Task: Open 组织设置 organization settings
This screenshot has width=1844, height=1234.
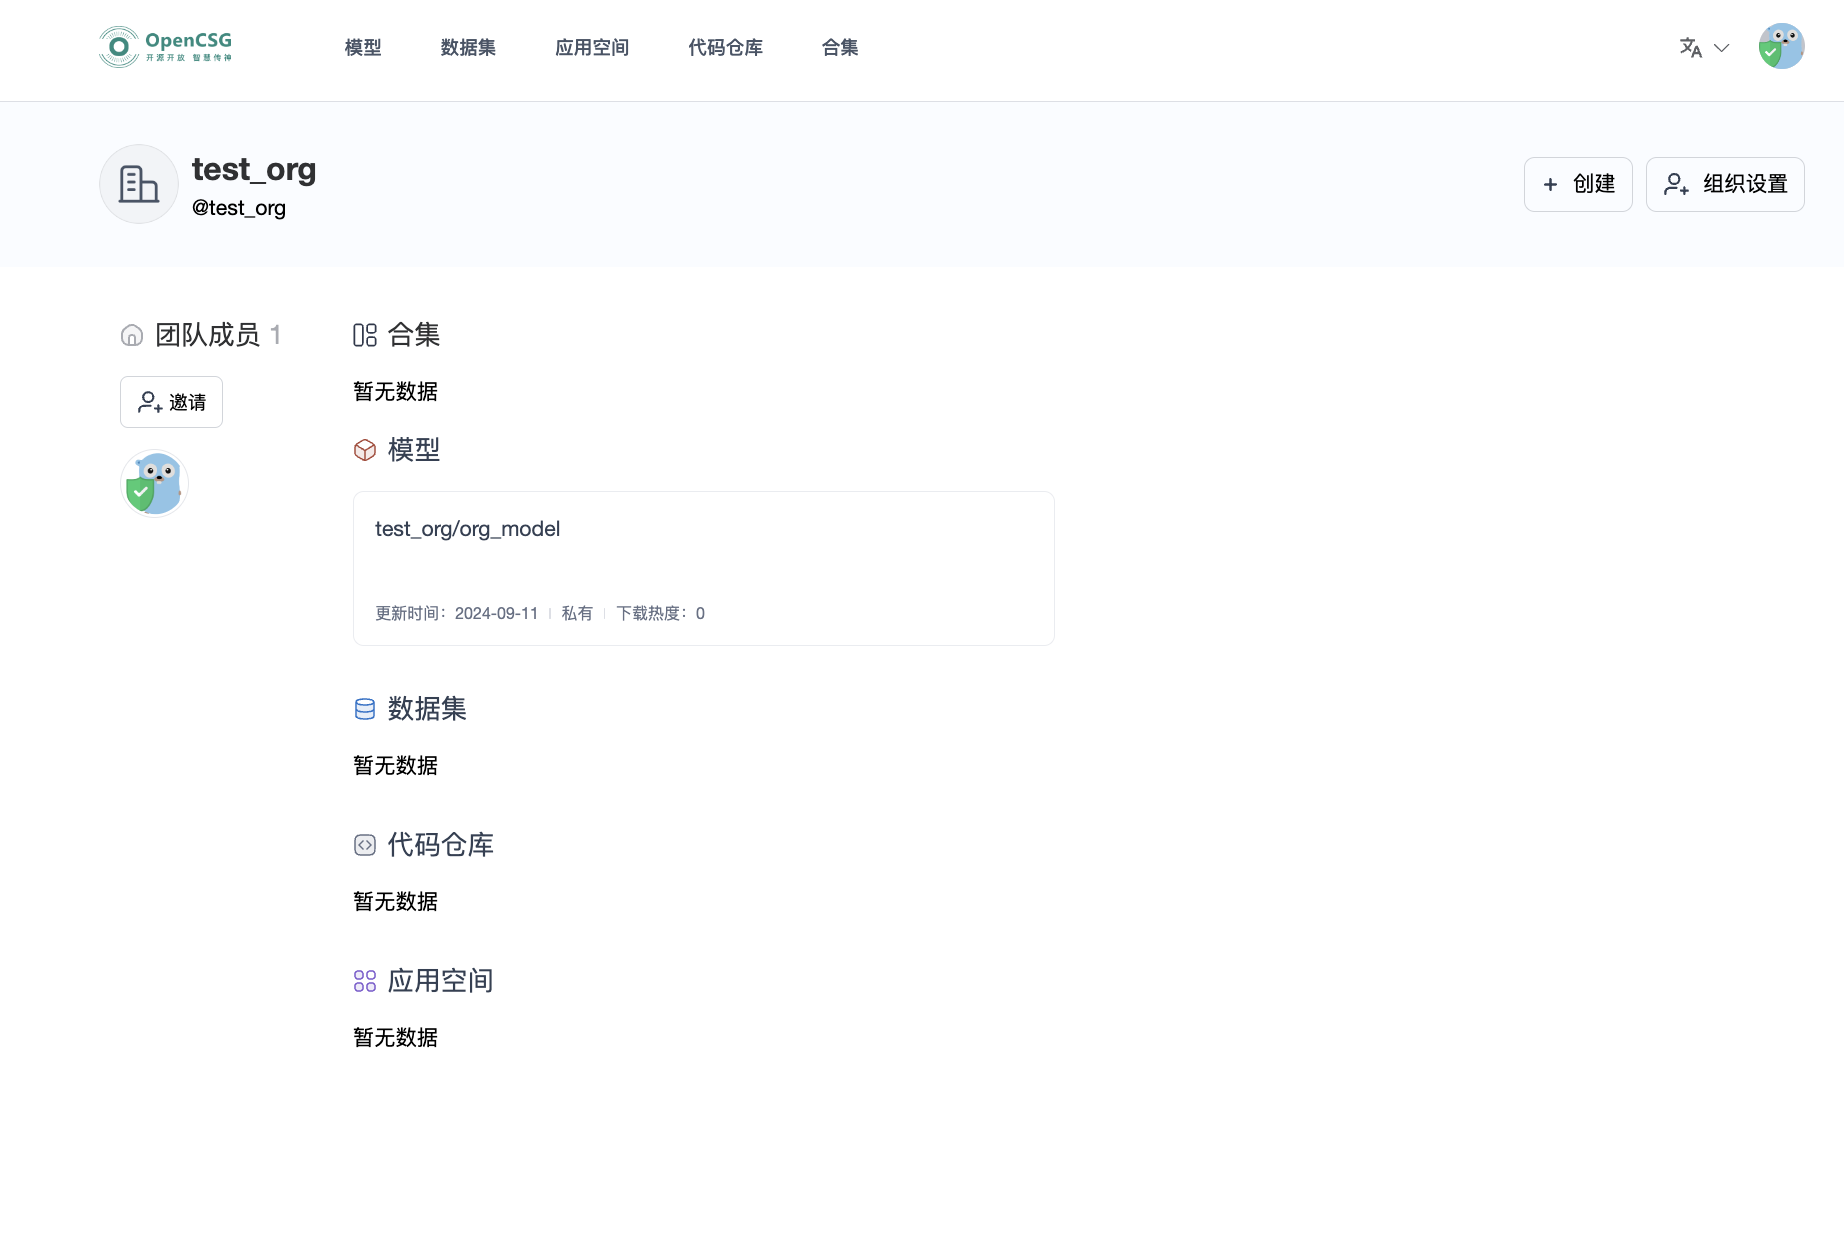Action: (x=1725, y=184)
